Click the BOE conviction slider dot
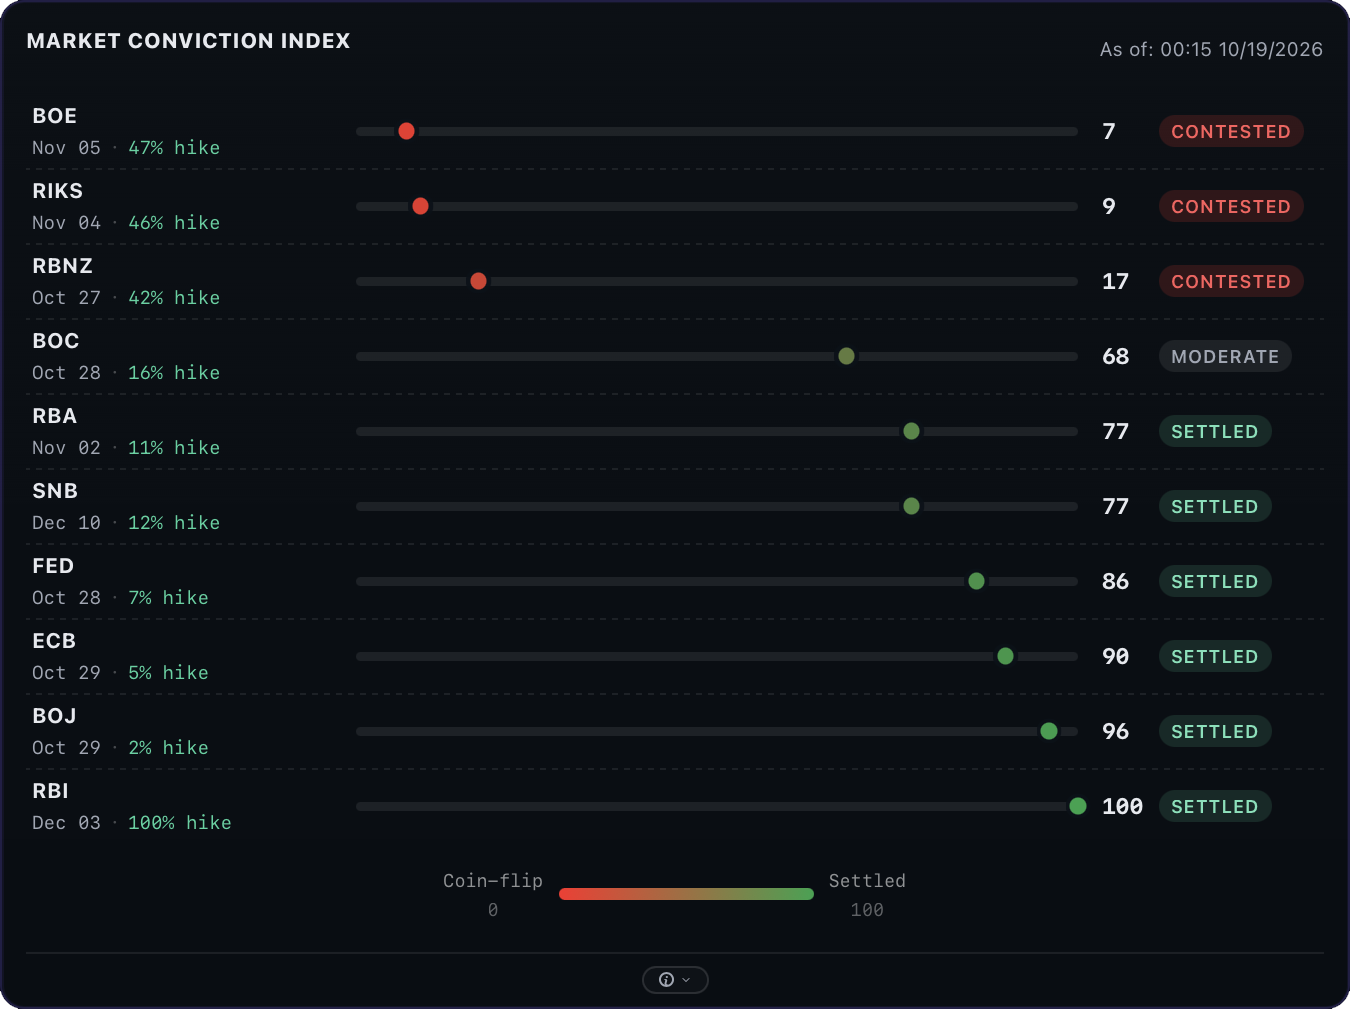Image resolution: width=1350 pixels, height=1009 pixels. click(x=406, y=131)
